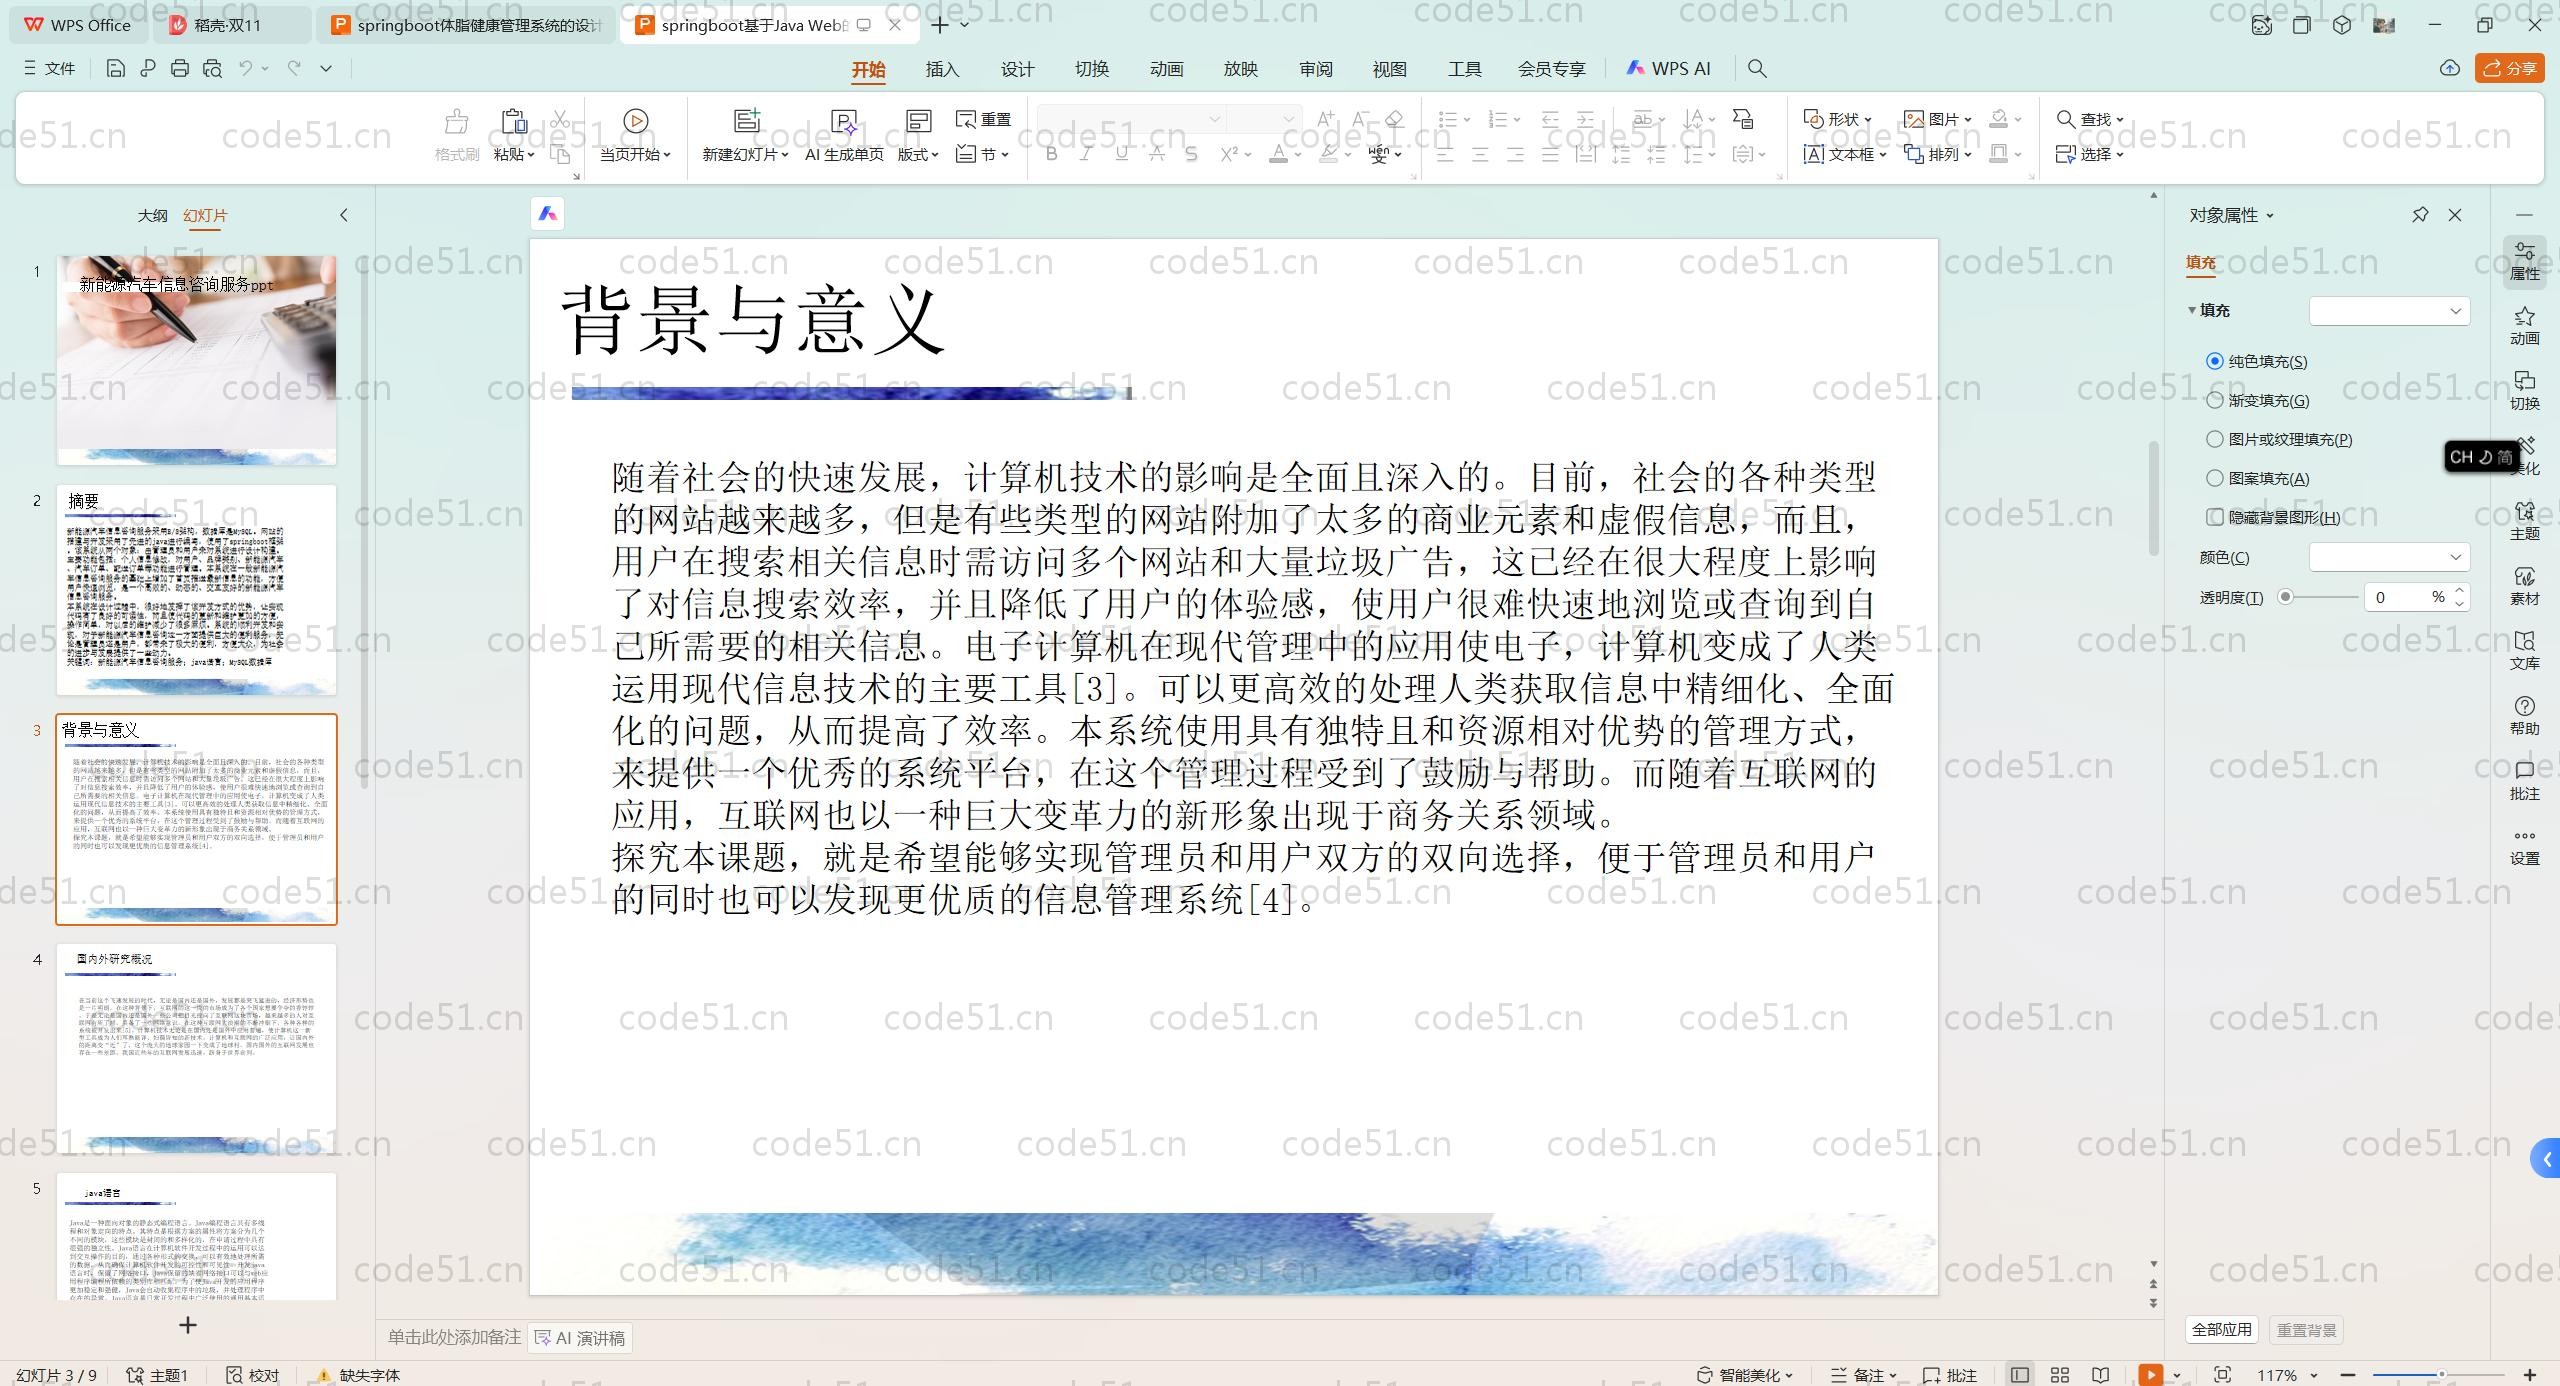
Task: Open the 颜色(C) color dropdown
Action: pyautogui.click(x=2388, y=557)
